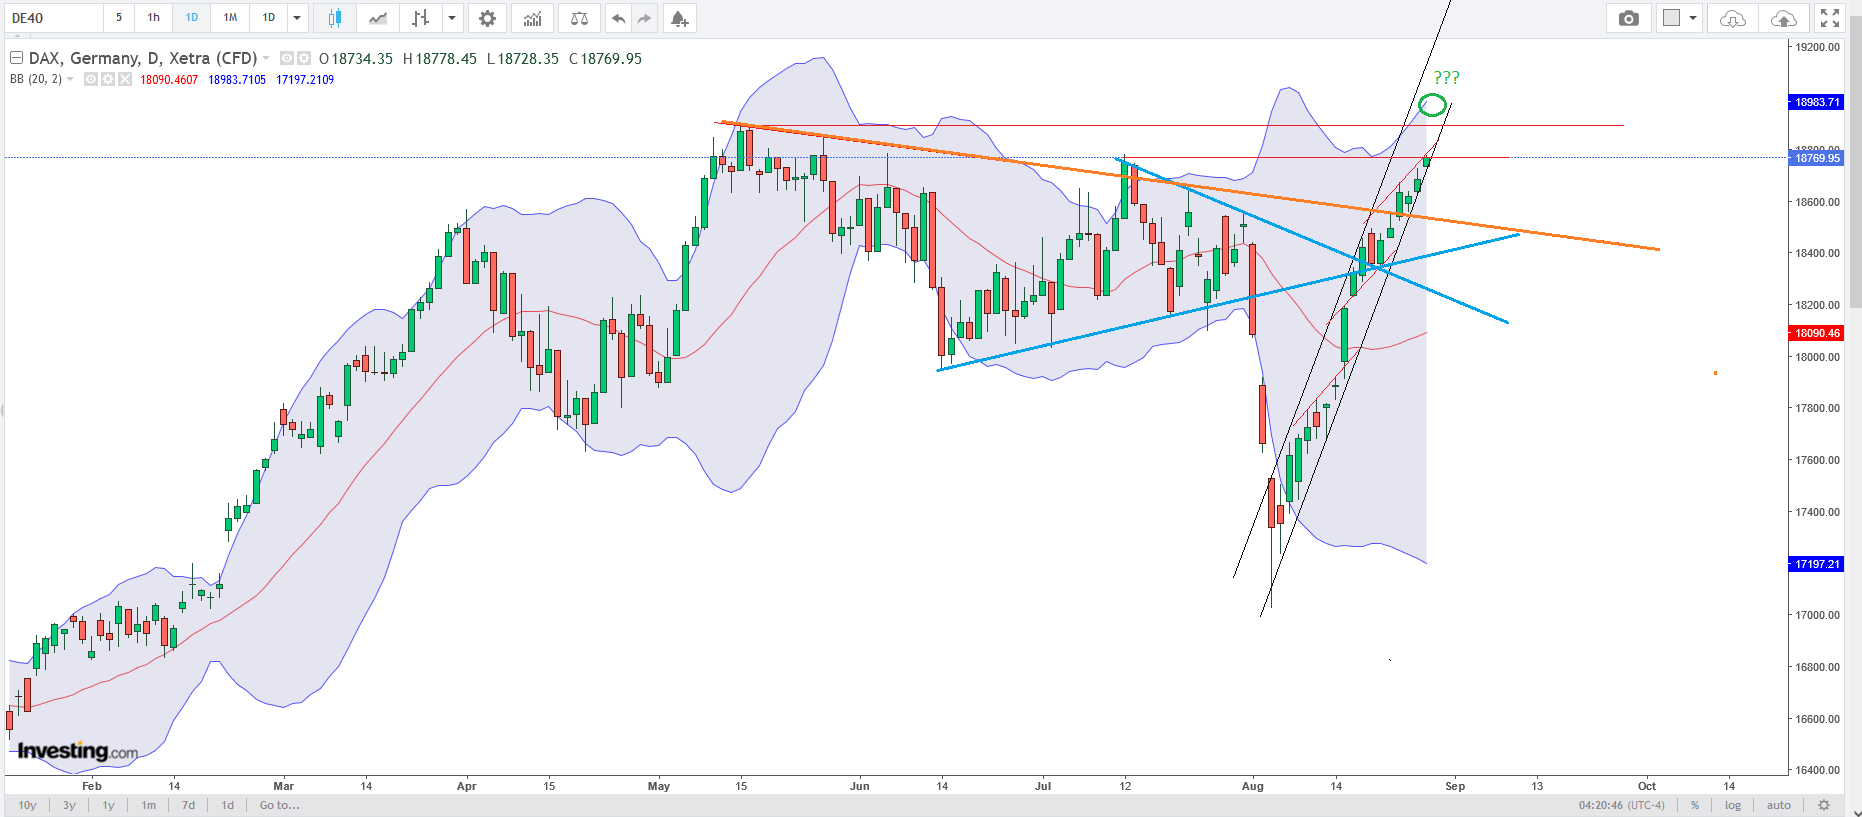Screen dimensions: 1862x817
Task: Open the indicators menu
Action: click(x=532, y=18)
